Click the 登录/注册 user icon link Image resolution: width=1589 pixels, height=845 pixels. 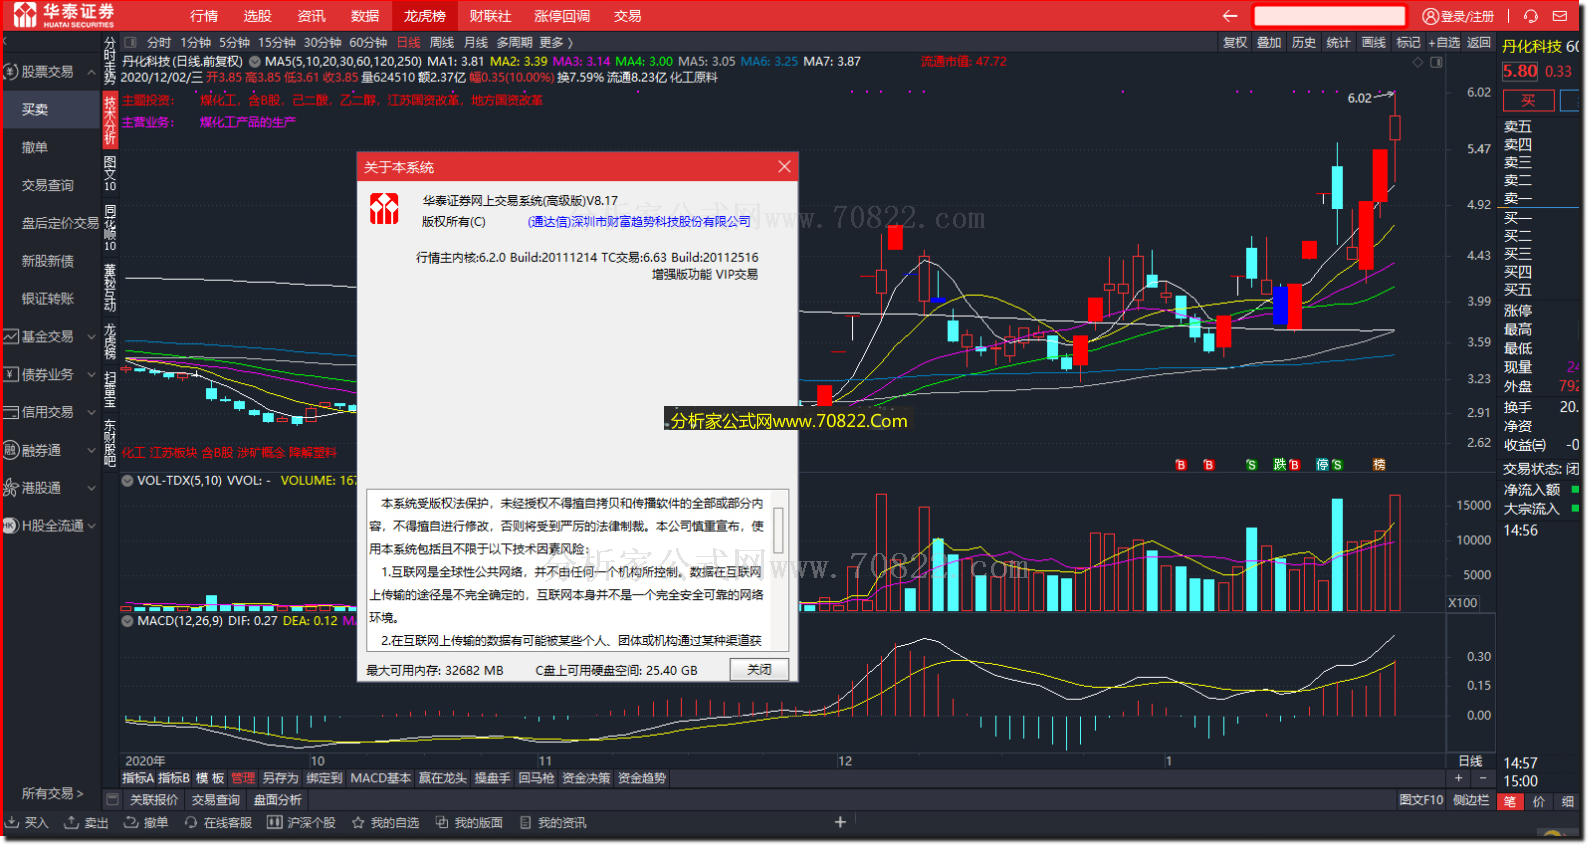click(x=1458, y=16)
